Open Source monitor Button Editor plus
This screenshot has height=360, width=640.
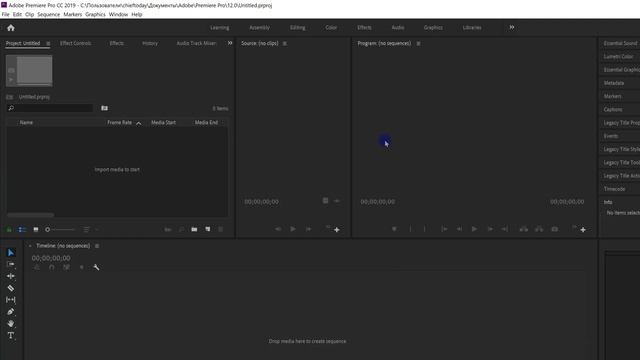point(337,230)
